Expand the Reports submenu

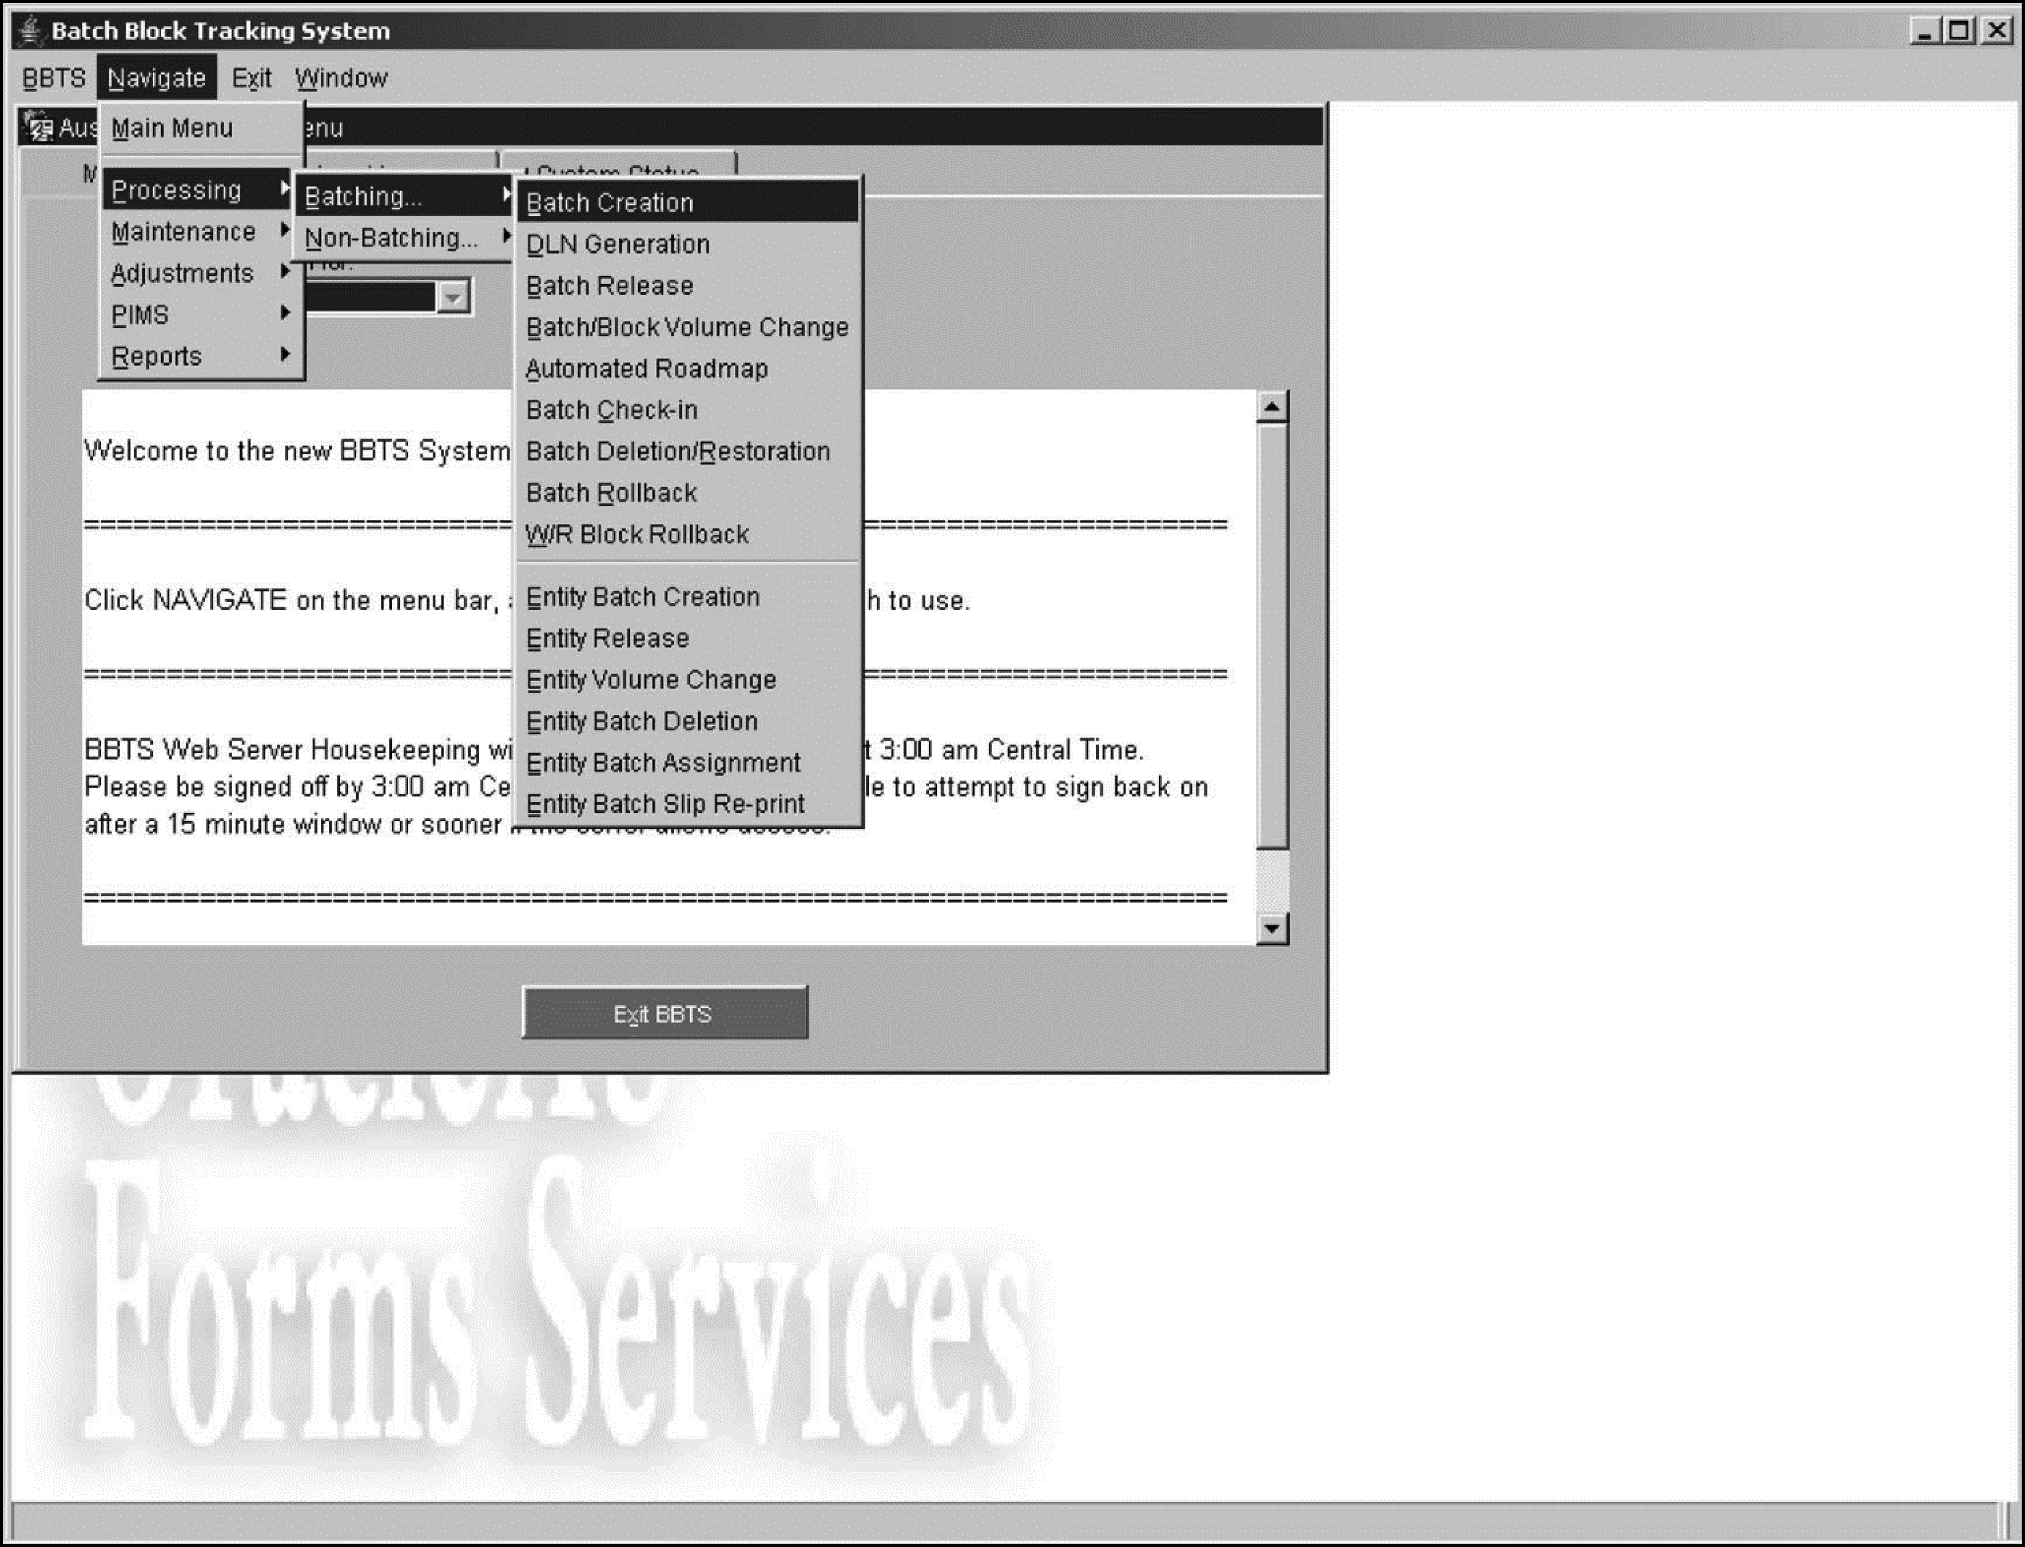click(x=157, y=356)
